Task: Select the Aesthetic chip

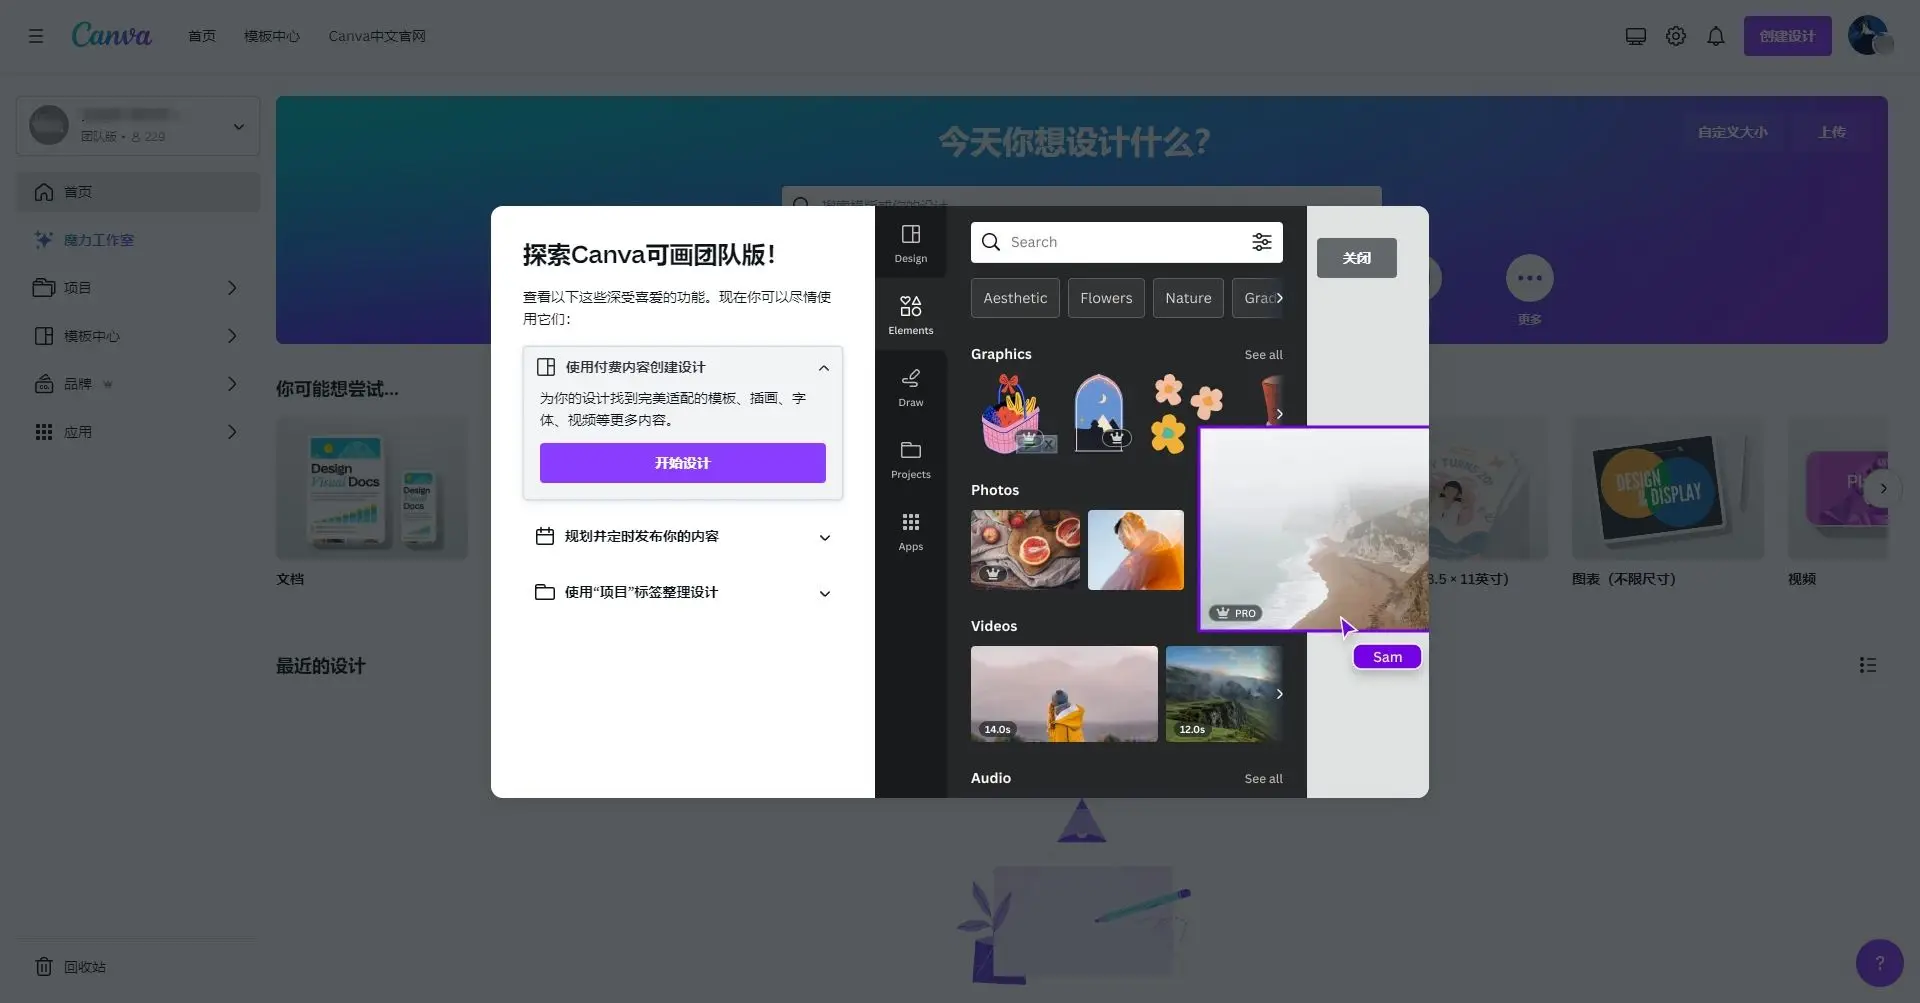Action: click(1015, 298)
